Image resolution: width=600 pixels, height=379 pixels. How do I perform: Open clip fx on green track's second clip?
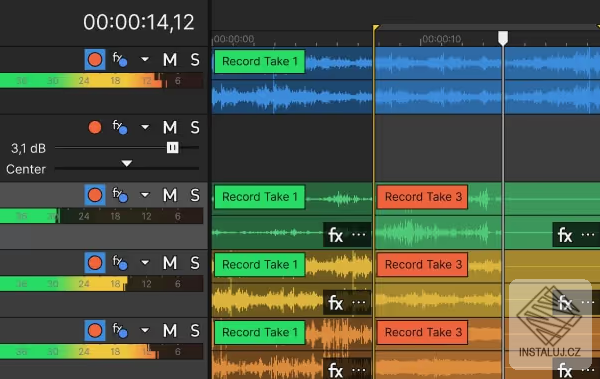coord(565,235)
